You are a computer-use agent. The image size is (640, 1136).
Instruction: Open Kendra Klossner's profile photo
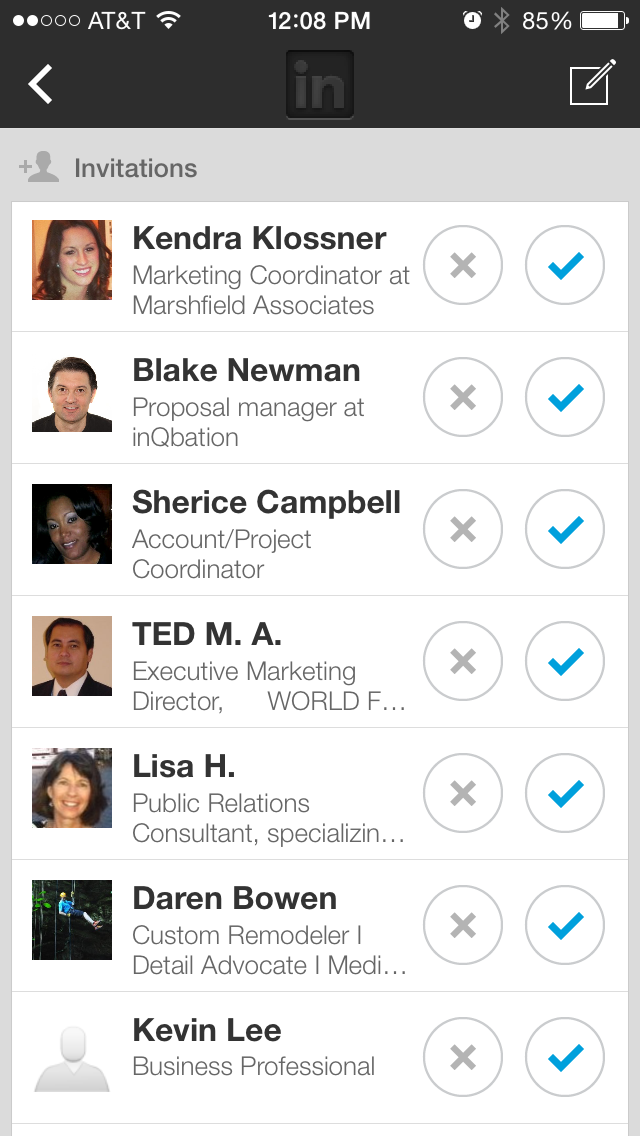click(72, 260)
